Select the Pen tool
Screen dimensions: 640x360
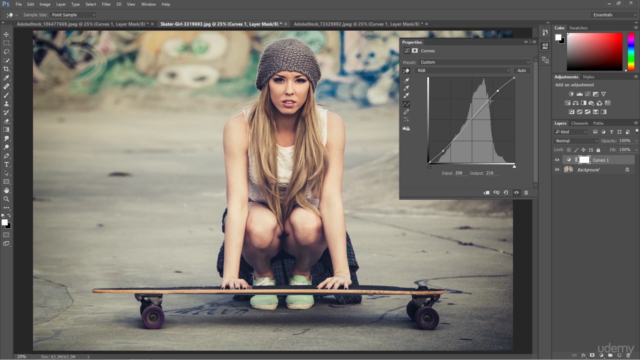pos(6,156)
